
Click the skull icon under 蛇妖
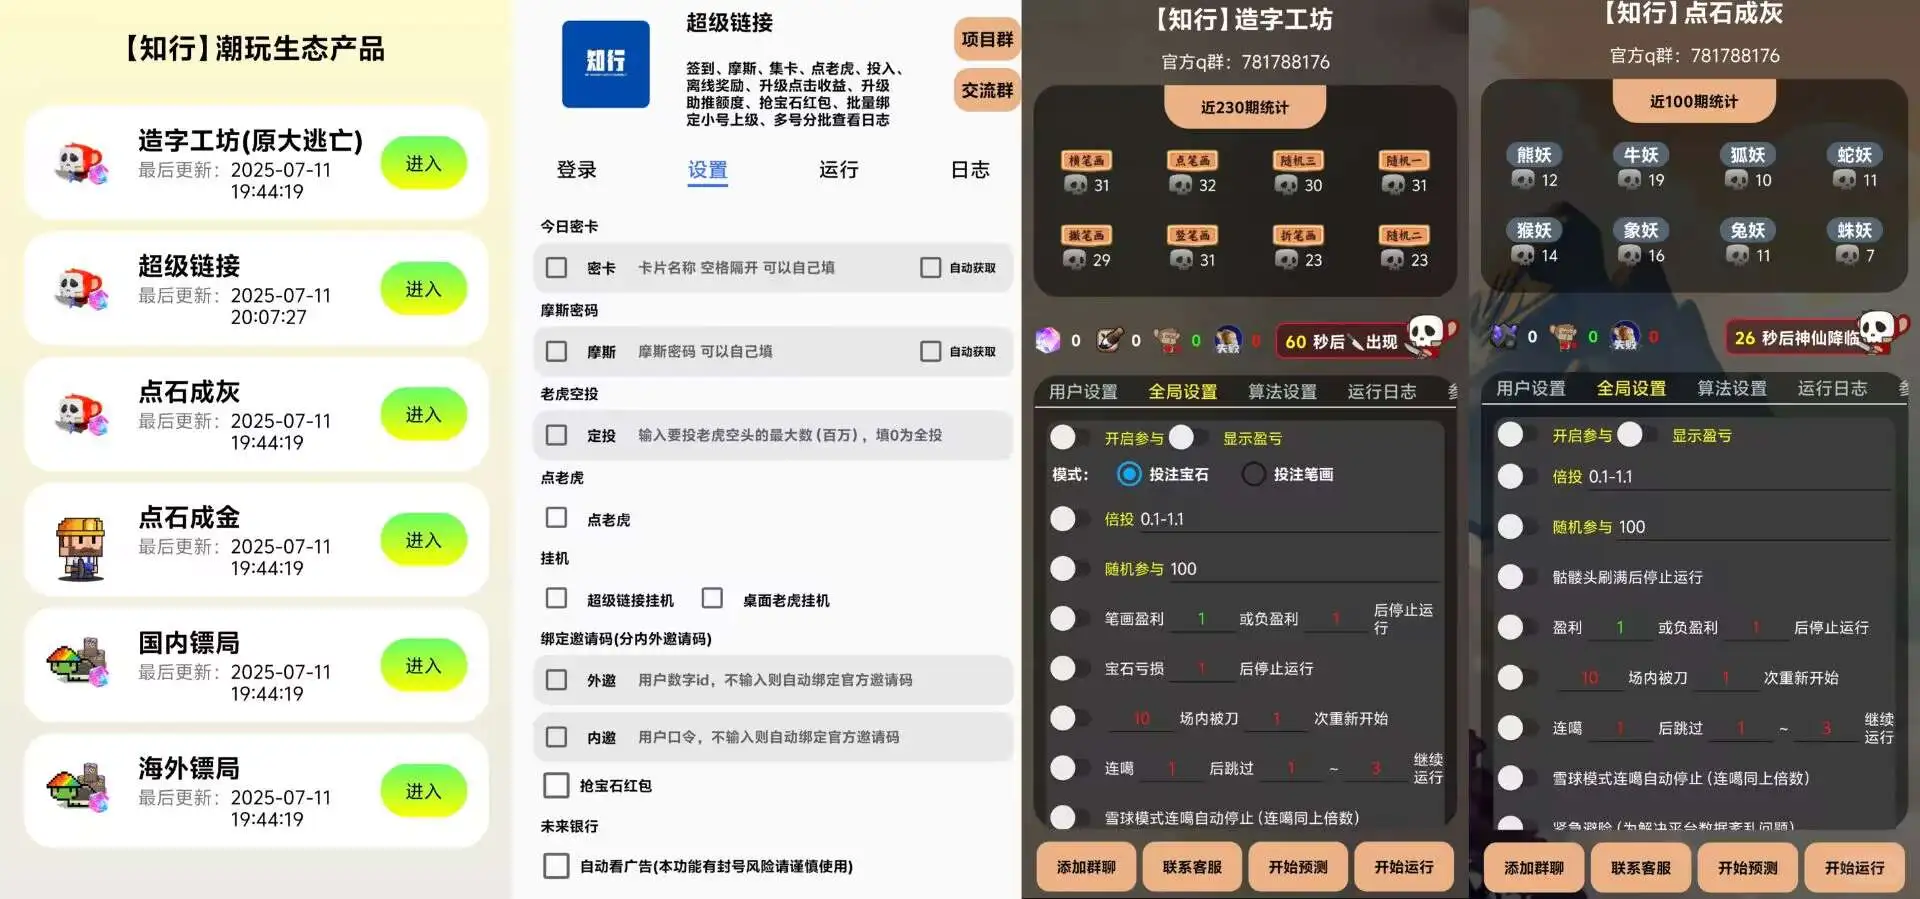pos(1845,180)
